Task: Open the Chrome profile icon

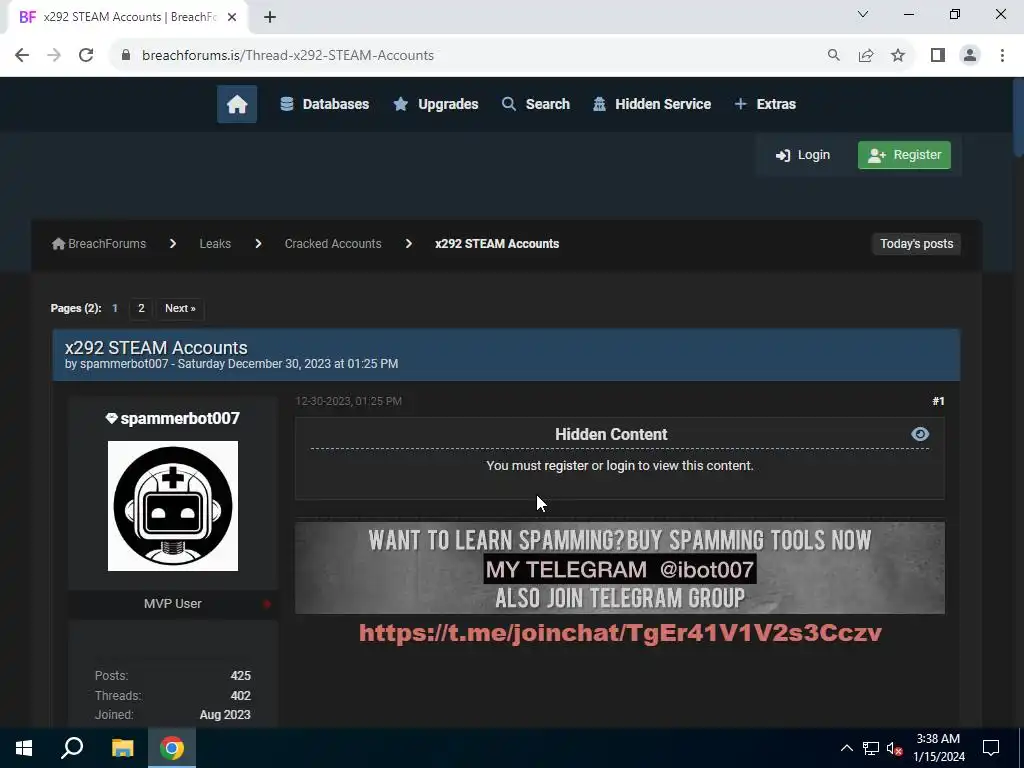Action: [970, 55]
